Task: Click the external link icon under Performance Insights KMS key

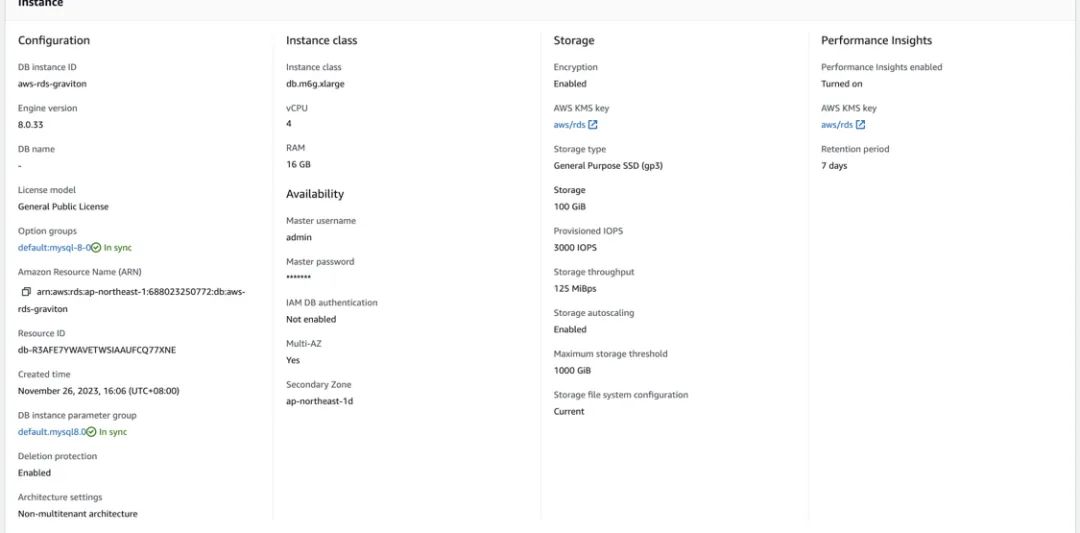Action: point(860,125)
